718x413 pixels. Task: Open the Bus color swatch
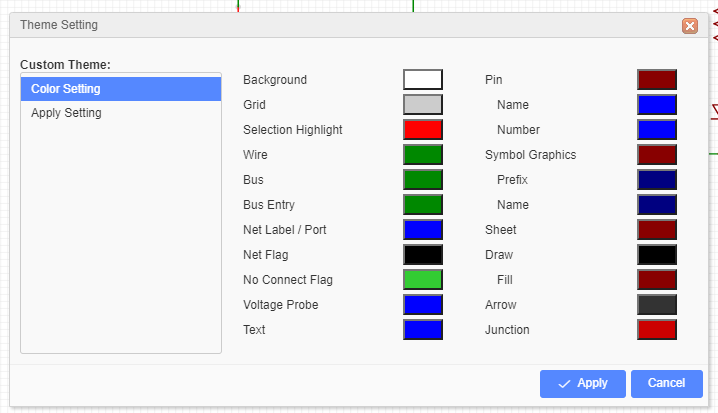point(423,179)
